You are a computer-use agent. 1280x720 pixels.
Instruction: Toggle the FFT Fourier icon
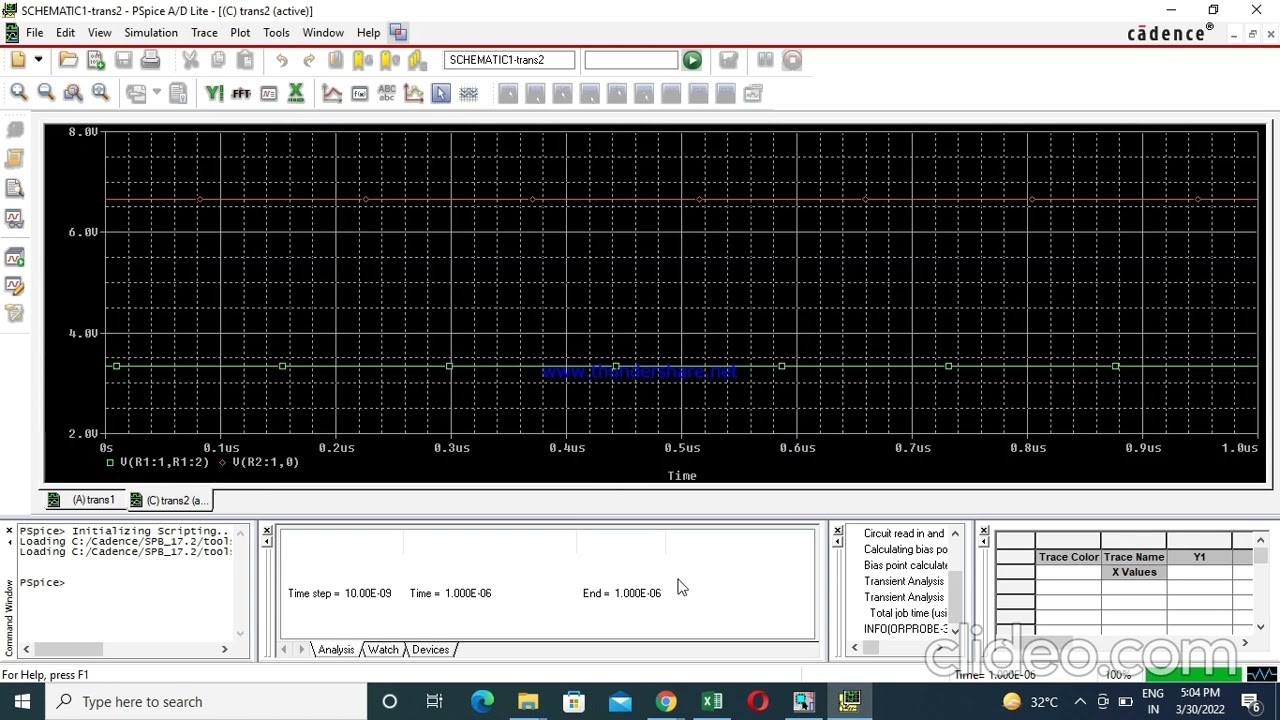point(241,93)
